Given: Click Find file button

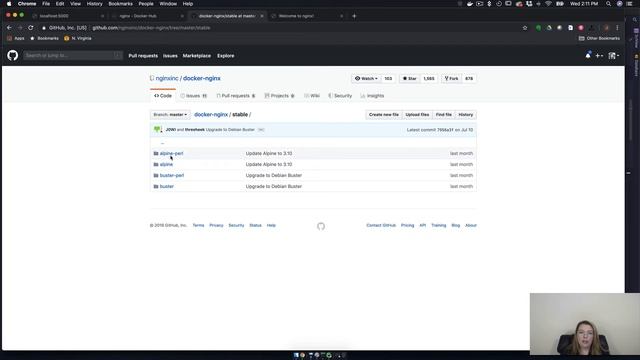Looking at the screenshot, I should 444,115.
